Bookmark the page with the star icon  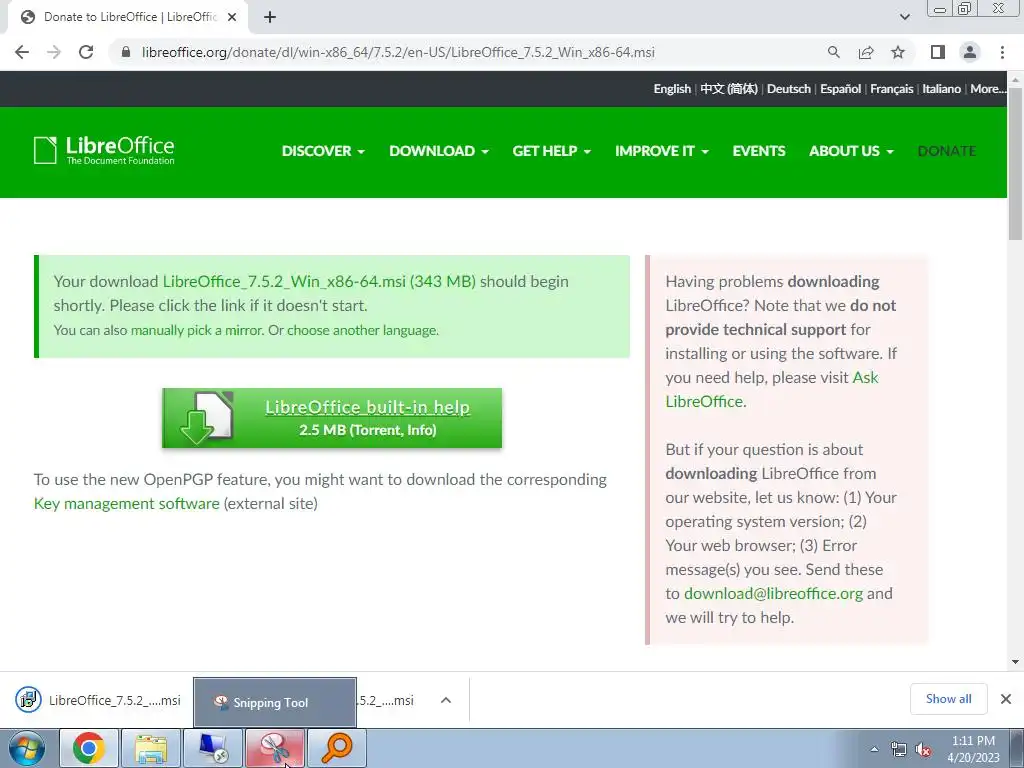coord(898,52)
